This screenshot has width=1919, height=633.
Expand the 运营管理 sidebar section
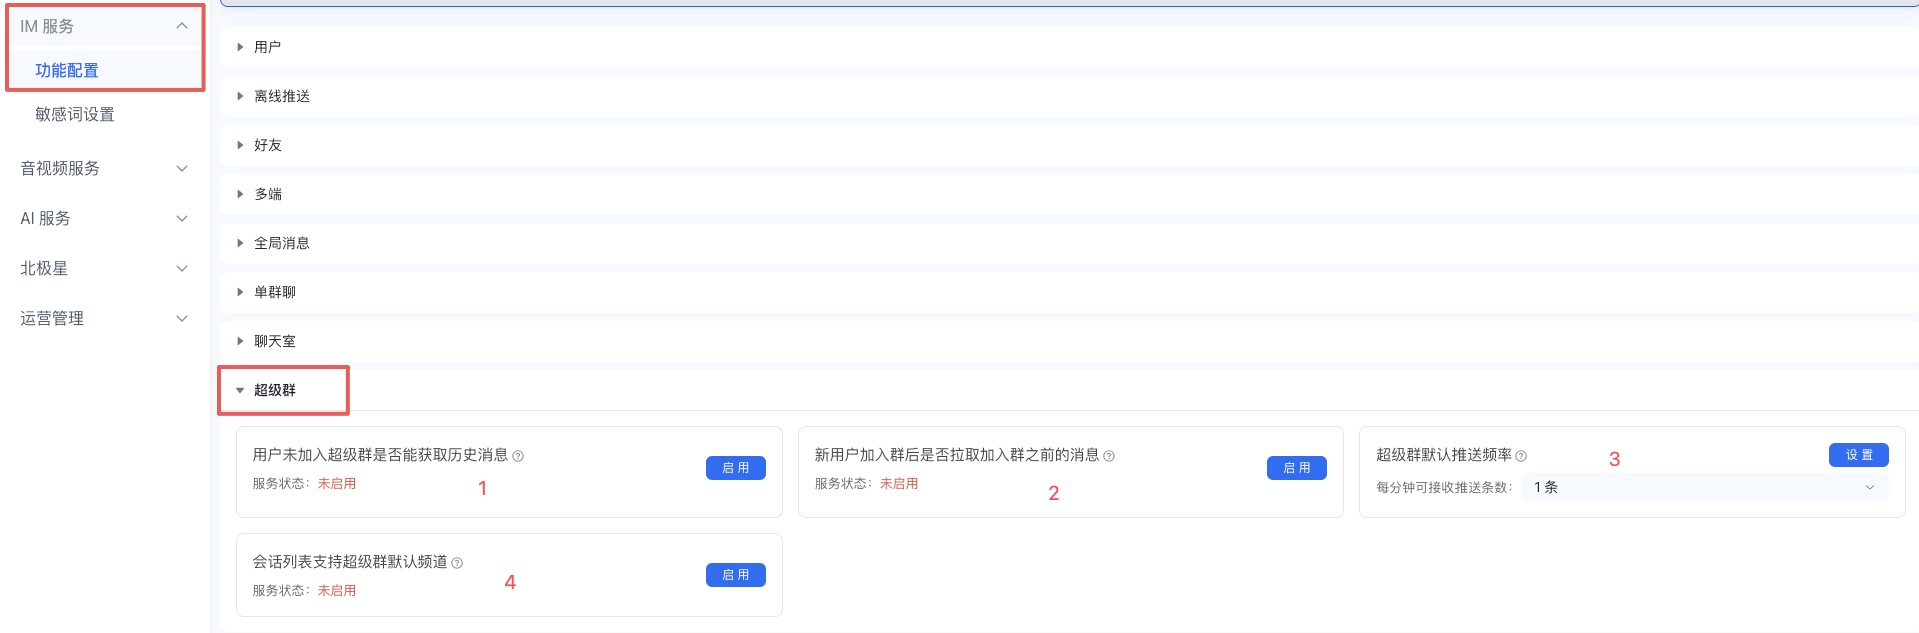[104, 318]
